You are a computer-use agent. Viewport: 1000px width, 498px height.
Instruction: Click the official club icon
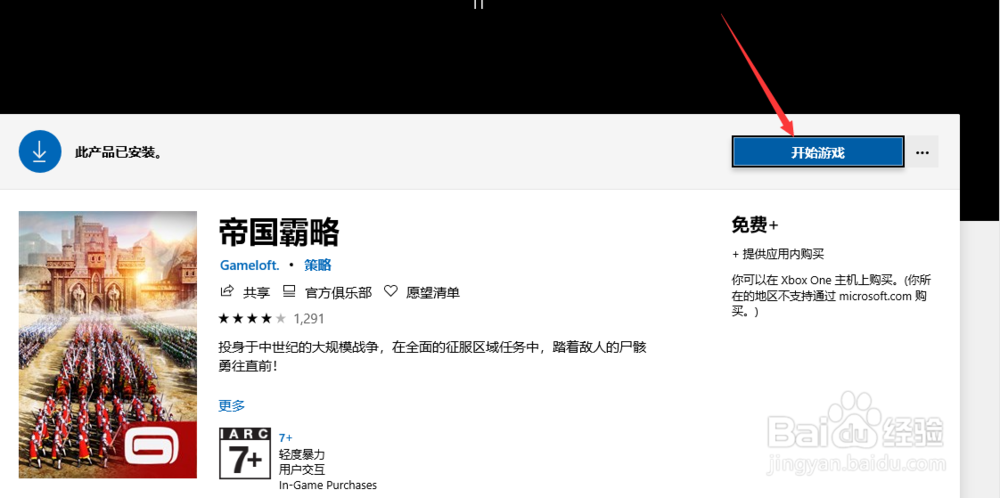289,292
